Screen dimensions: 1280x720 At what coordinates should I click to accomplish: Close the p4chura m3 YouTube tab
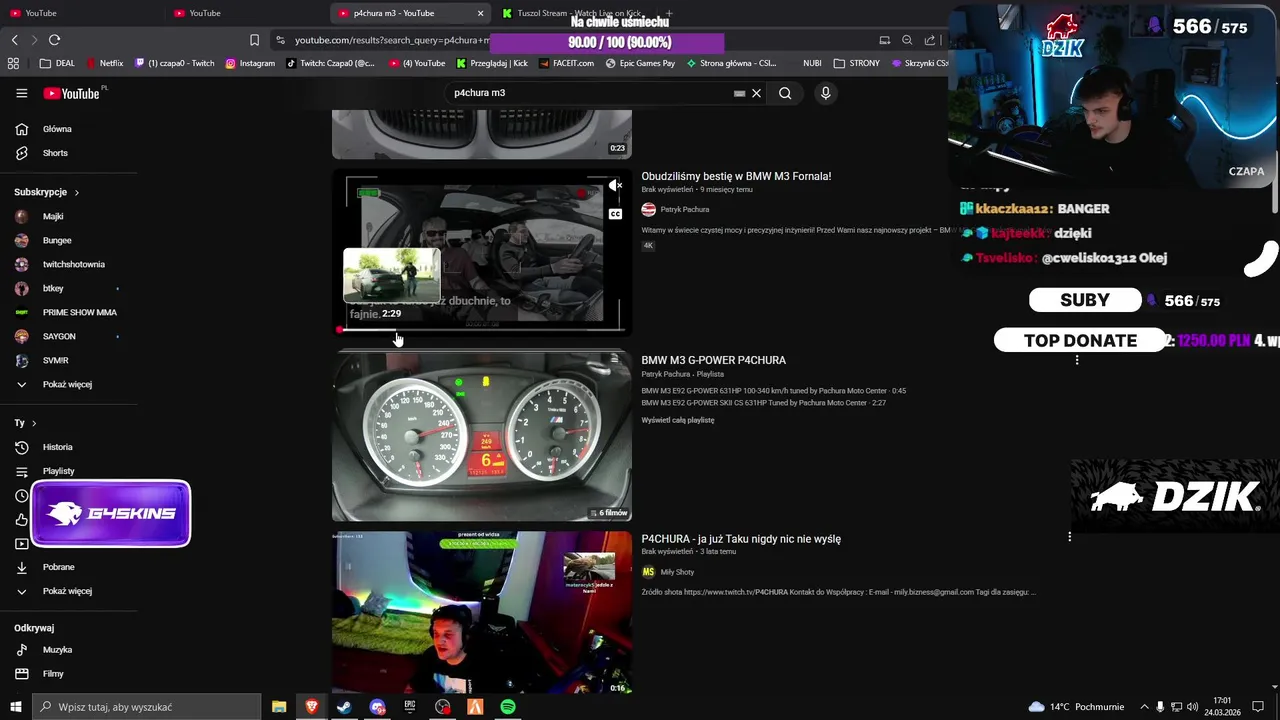click(480, 13)
